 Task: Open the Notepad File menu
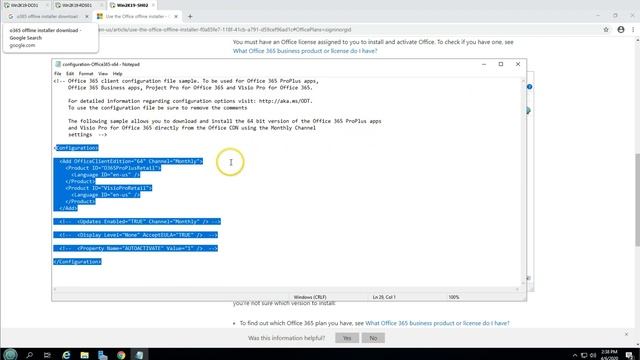tap(58, 74)
